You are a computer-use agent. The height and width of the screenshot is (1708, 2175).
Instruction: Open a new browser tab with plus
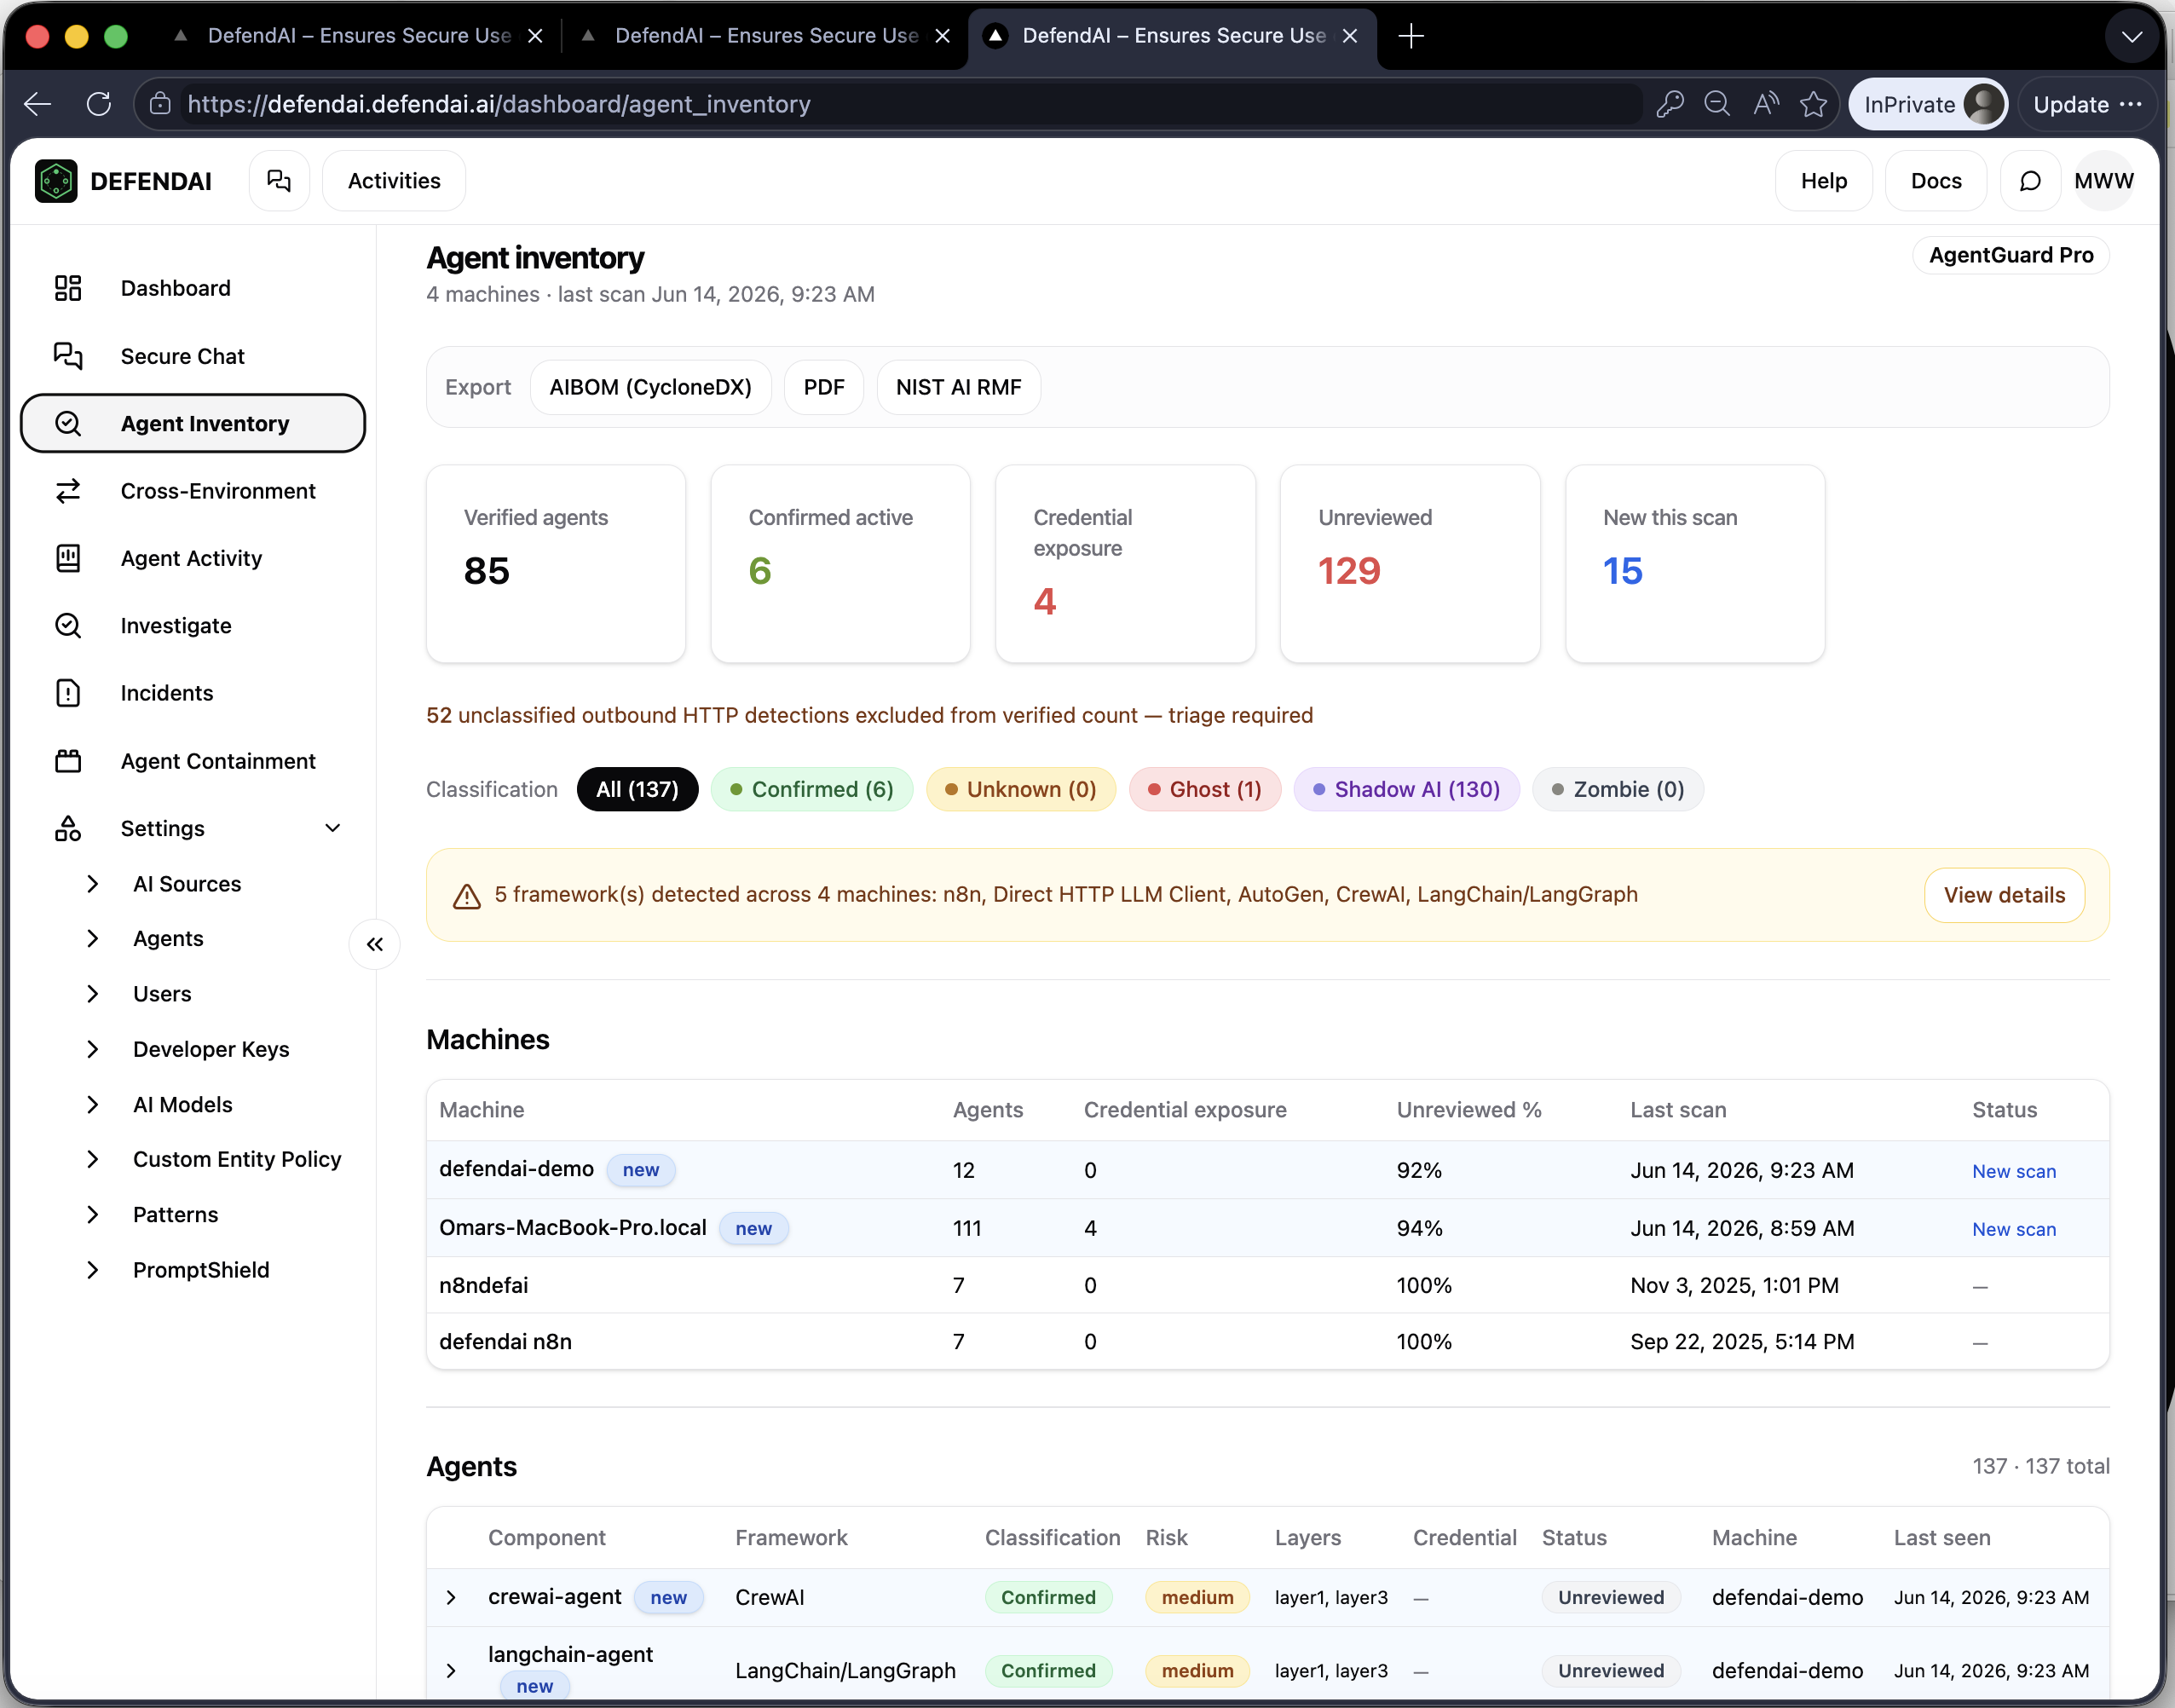1411,36
